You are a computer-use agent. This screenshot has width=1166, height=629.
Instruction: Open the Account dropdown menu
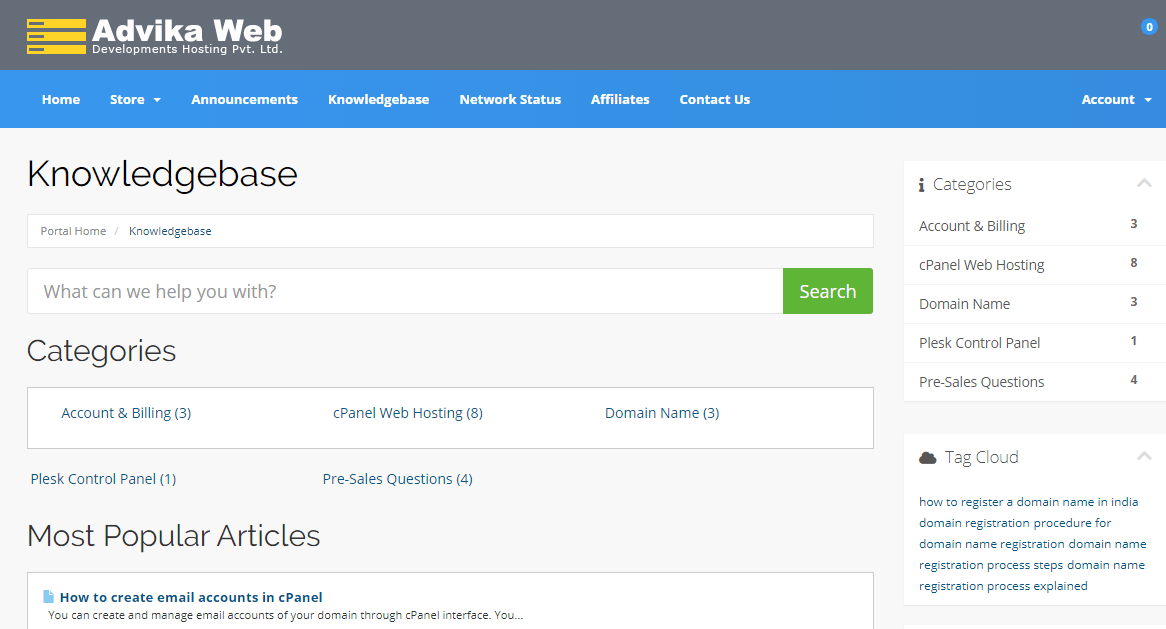click(1116, 100)
